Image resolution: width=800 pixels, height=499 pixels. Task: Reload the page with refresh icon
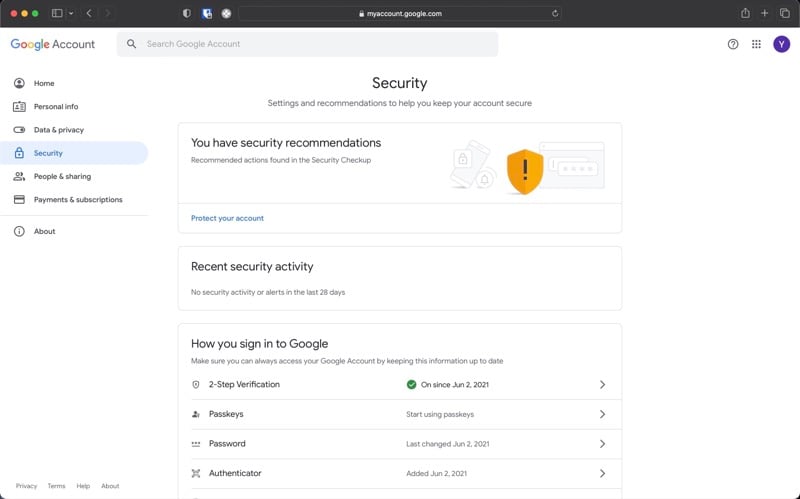(x=555, y=14)
